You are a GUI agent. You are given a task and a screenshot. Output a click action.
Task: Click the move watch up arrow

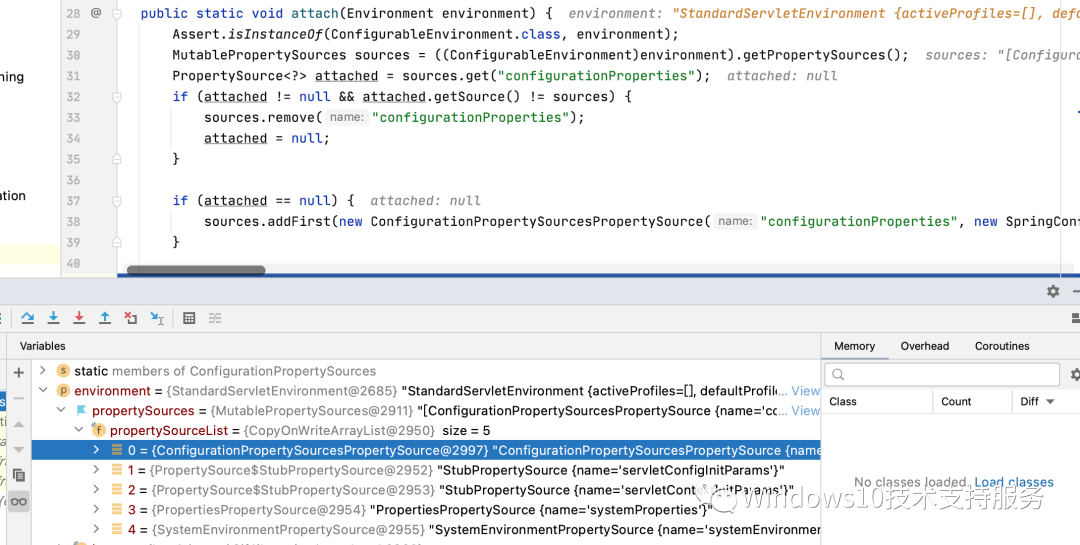[x=19, y=424]
